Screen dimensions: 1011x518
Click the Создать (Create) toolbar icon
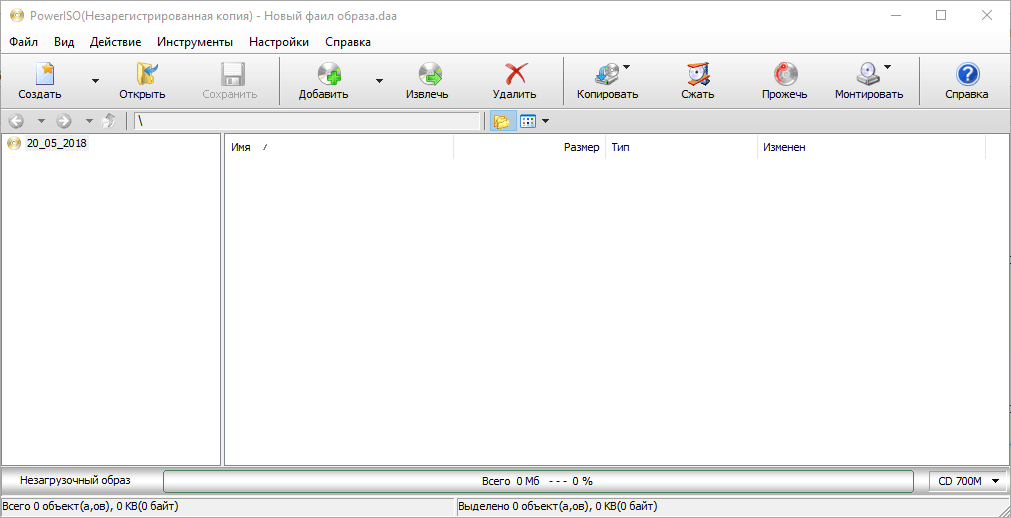44,74
